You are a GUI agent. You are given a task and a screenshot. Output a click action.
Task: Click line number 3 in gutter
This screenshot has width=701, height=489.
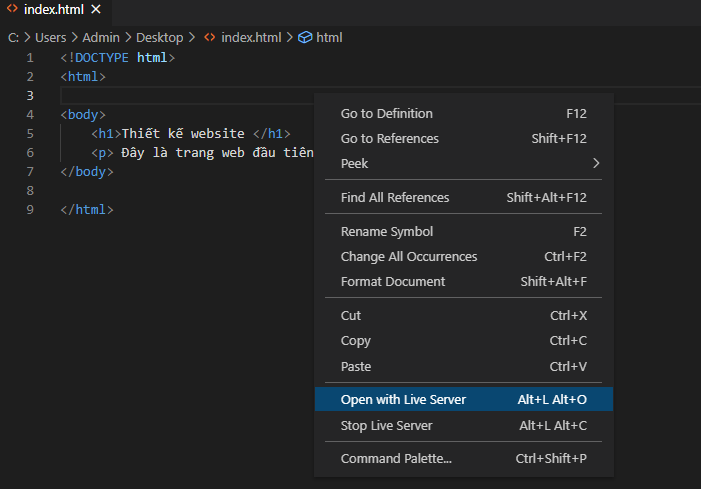(x=30, y=96)
